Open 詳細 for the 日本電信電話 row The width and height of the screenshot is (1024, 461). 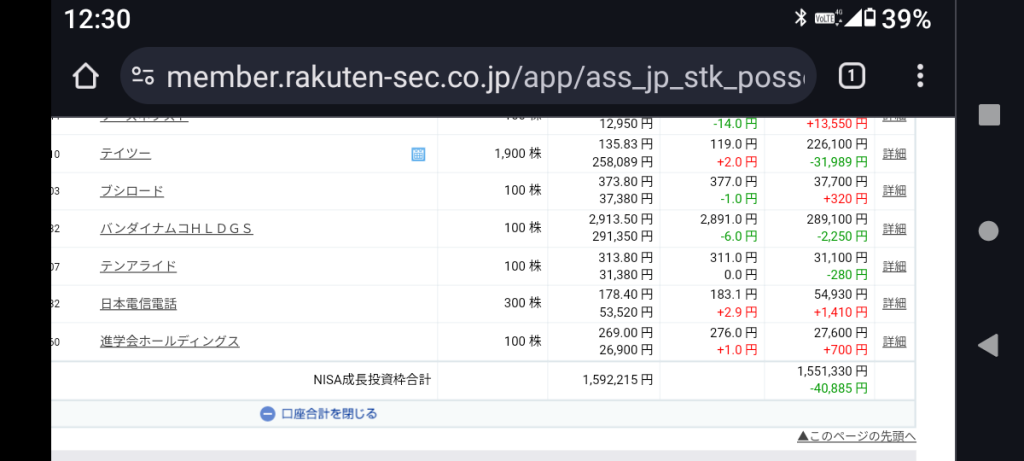(x=894, y=304)
